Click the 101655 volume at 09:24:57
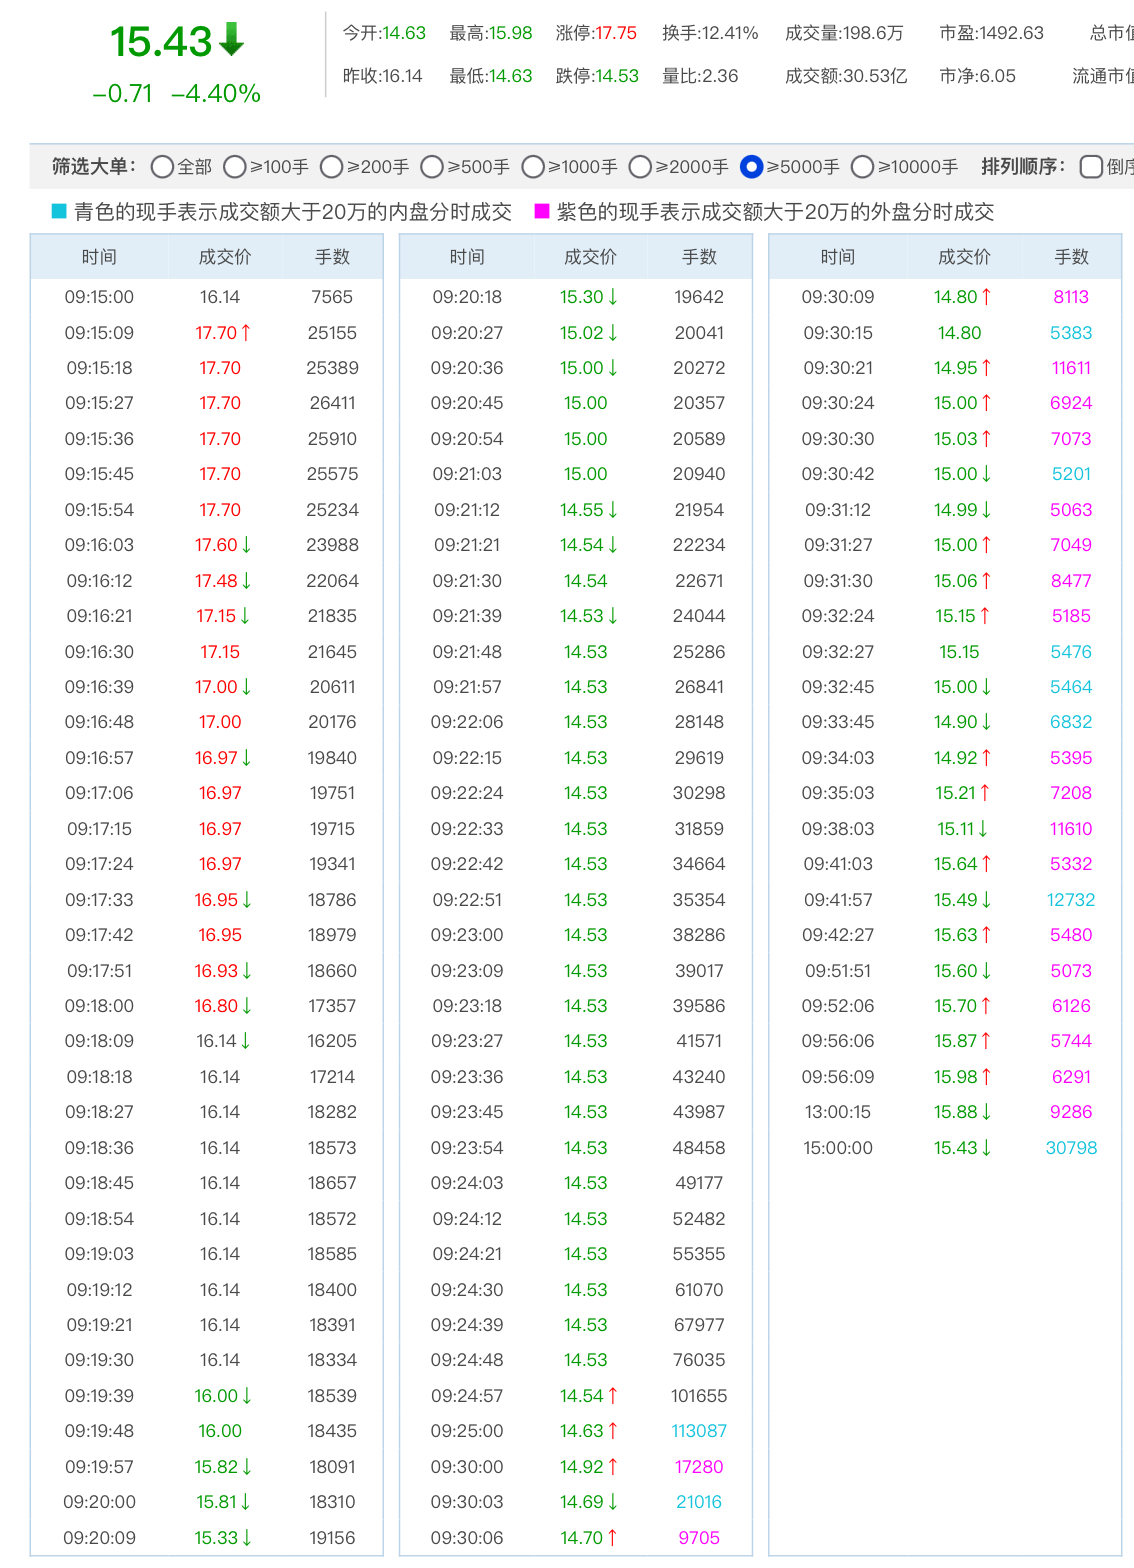 (x=699, y=1396)
